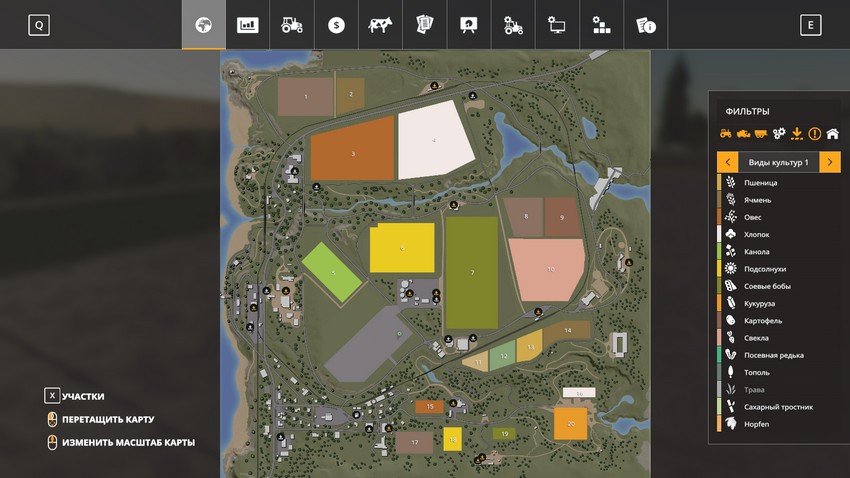The width and height of the screenshot is (850, 478).
Task: Select field 1 on the map
Action: point(305,96)
